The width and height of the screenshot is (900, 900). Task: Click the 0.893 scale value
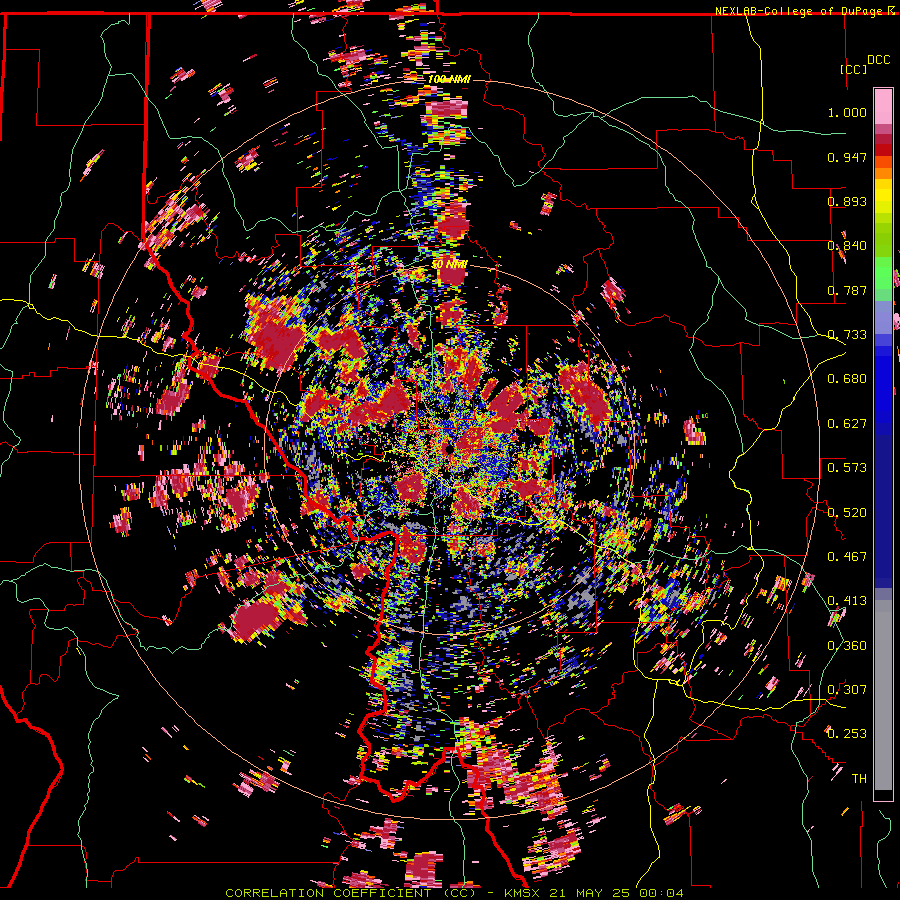pyautogui.click(x=847, y=201)
